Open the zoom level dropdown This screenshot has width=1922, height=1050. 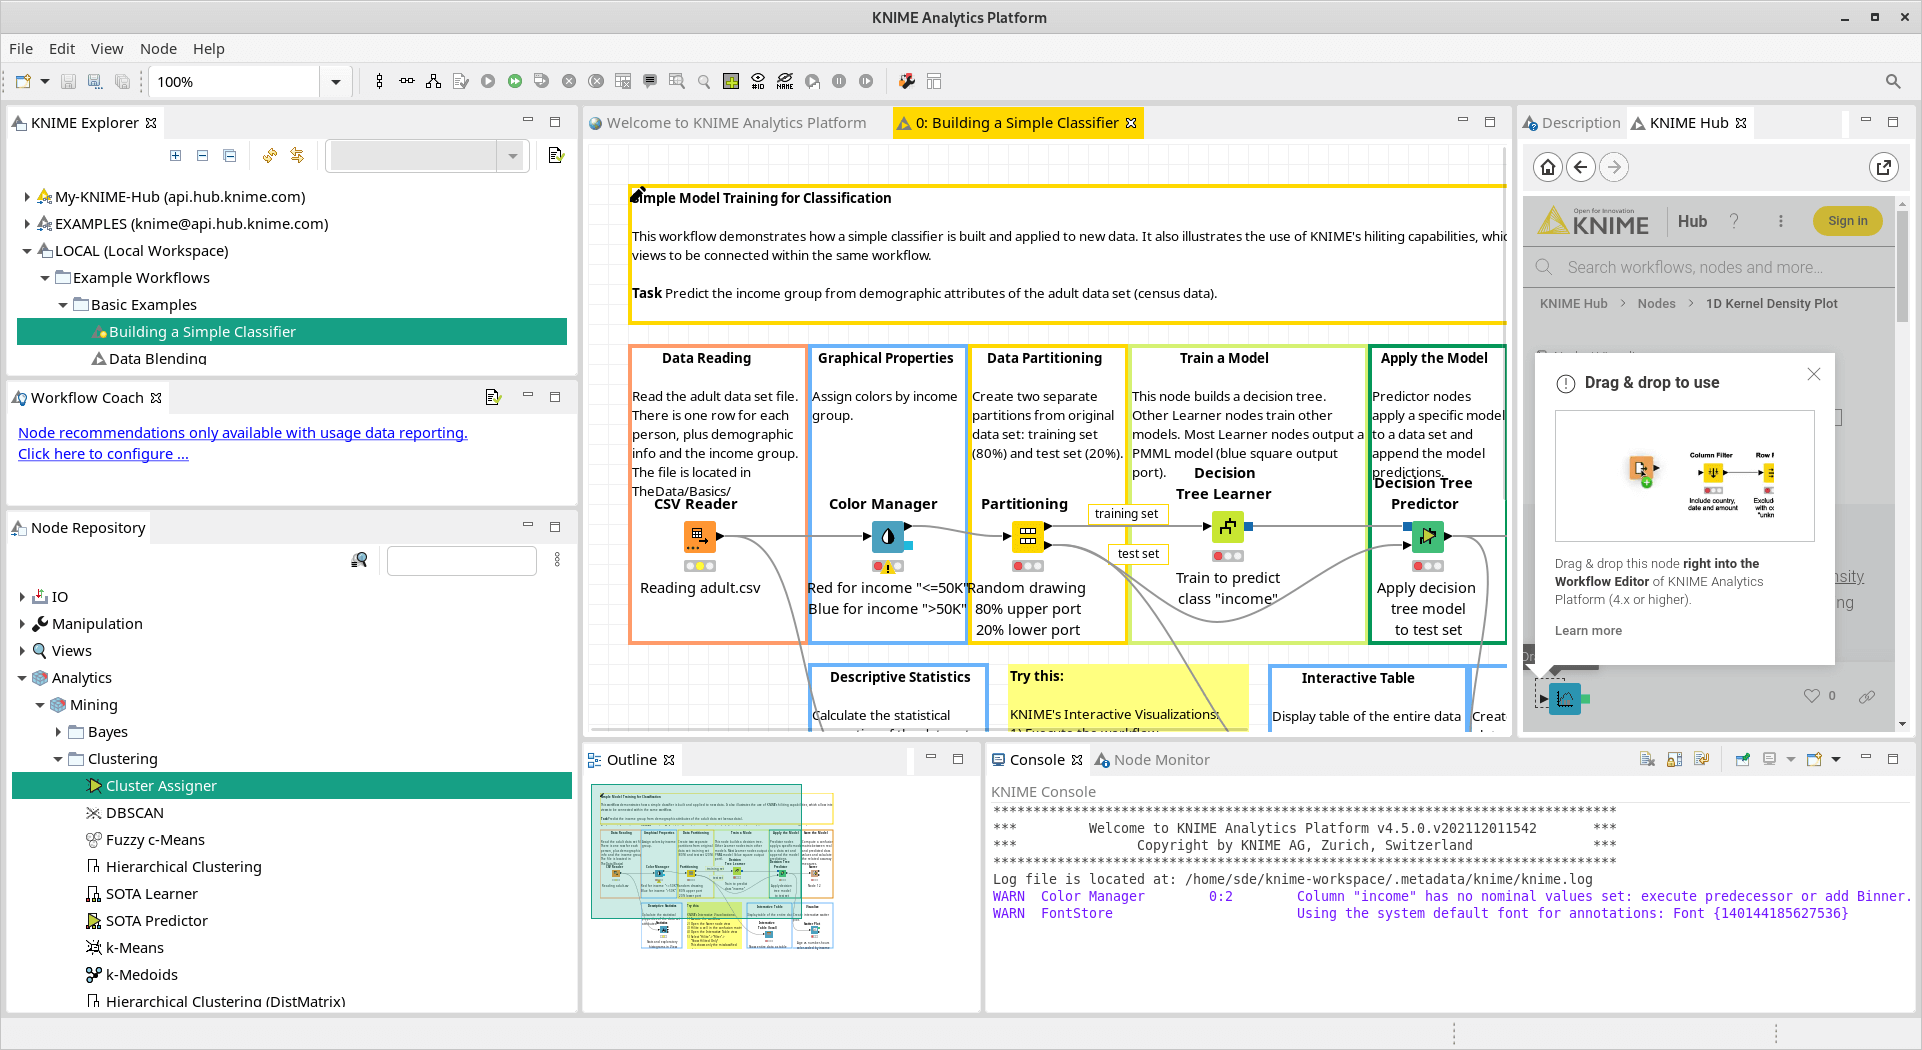coord(336,82)
